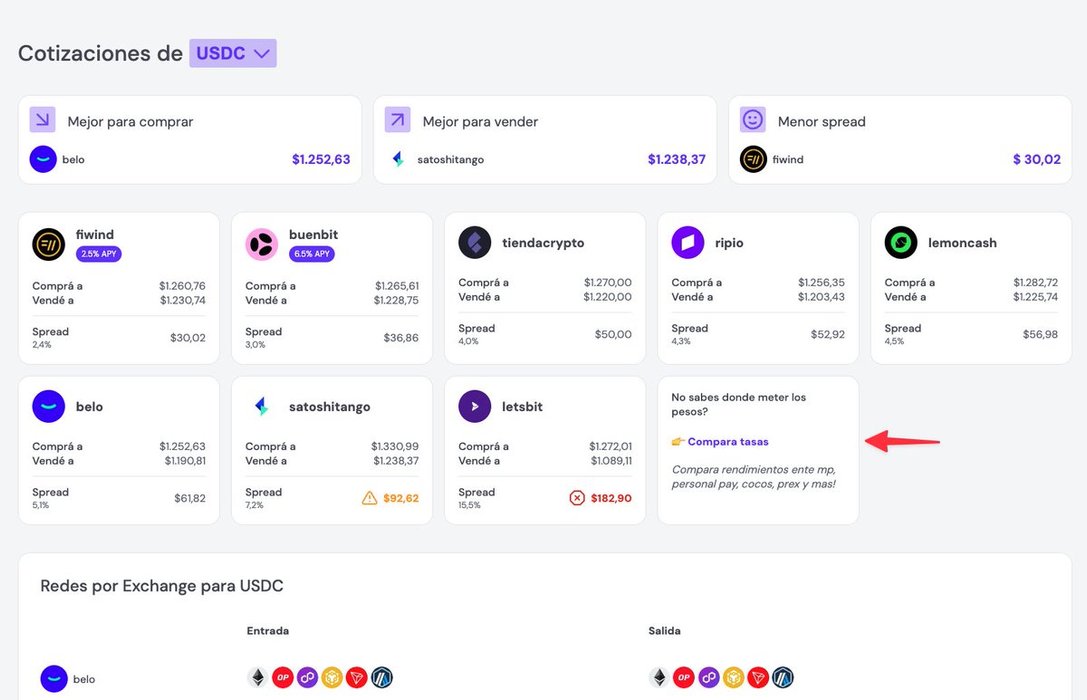Click satoshitango logo in Mejor para vender card

(398, 159)
